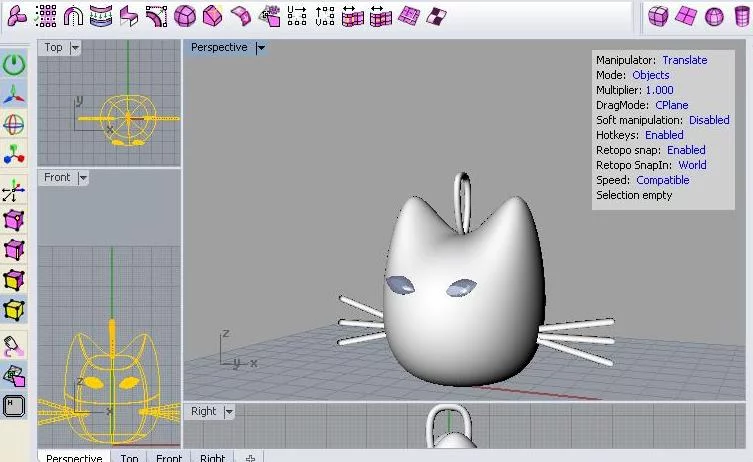Switch to the Top viewport tab
This screenshot has width=753, height=462.
pyautogui.click(x=129, y=456)
